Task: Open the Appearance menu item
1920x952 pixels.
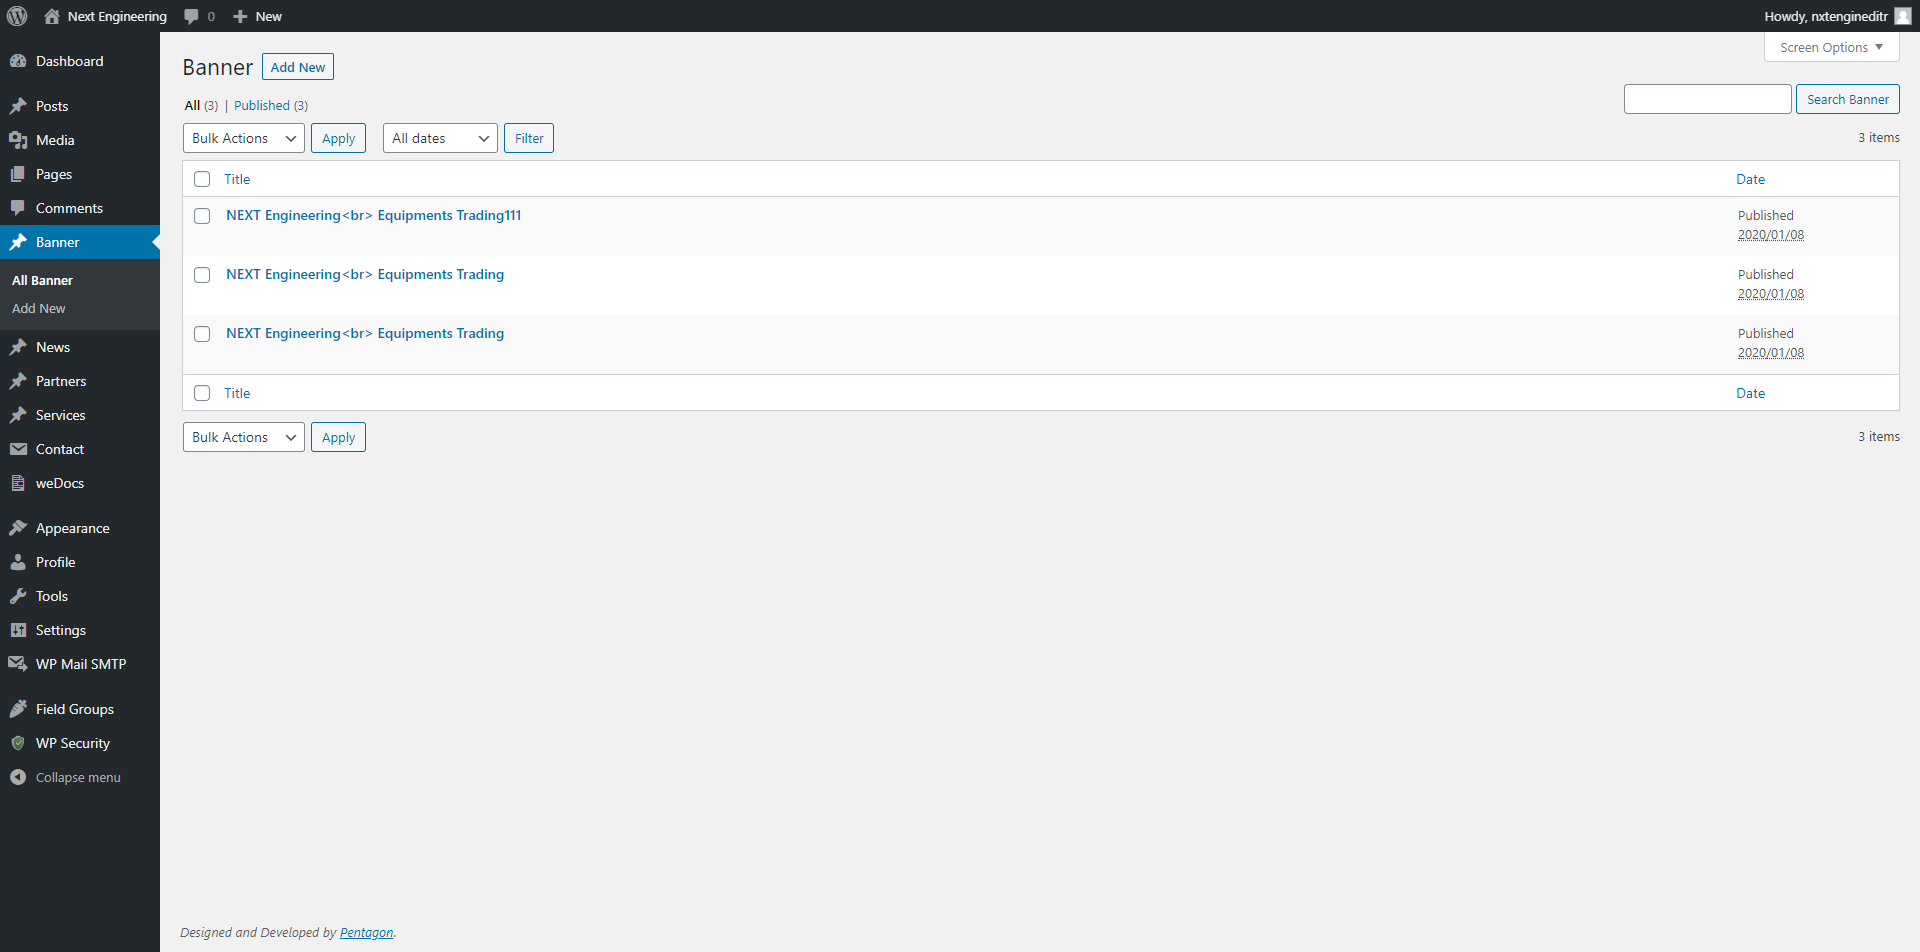Action: click(72, 528)
